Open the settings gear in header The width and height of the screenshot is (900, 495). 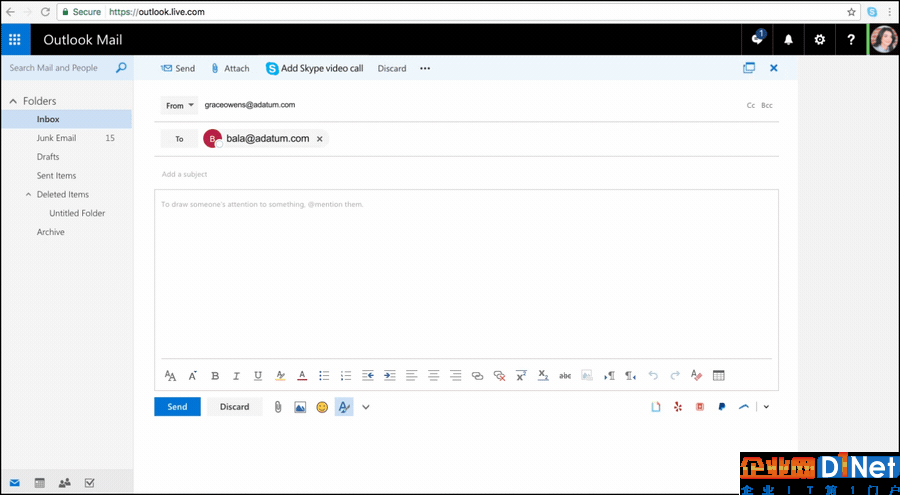click(820, 40)
